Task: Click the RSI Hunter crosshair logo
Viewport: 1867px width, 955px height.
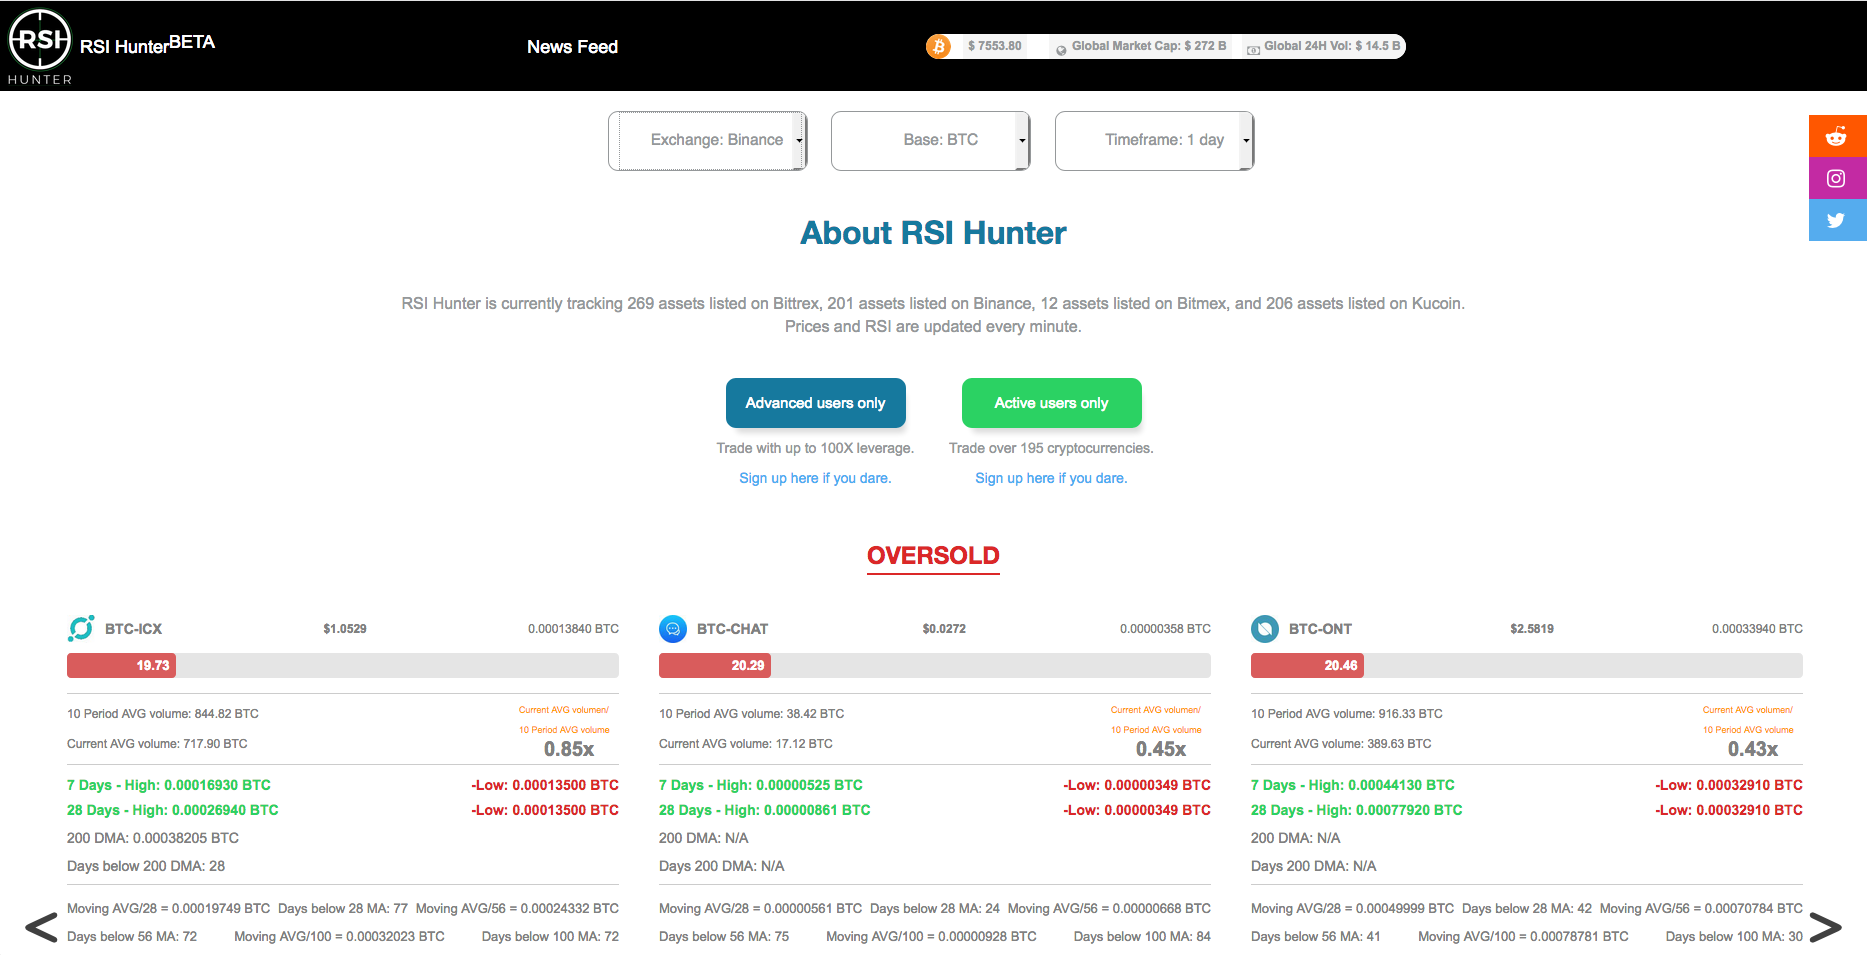Action: coord(40,46)
